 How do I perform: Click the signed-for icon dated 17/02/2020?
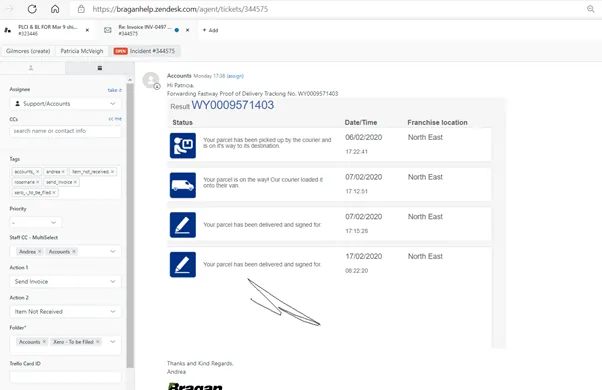183,264
